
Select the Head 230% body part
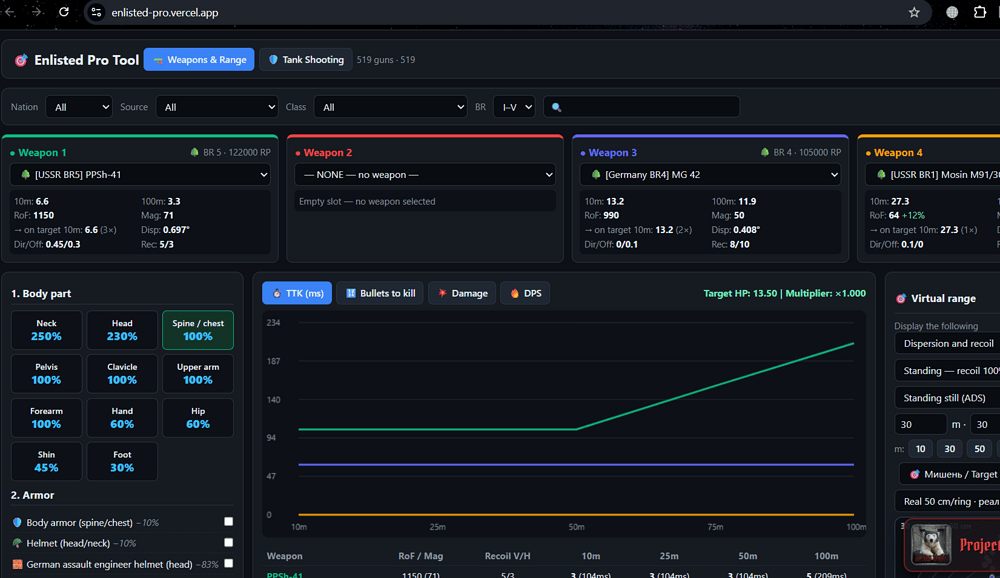pos(122,330)
